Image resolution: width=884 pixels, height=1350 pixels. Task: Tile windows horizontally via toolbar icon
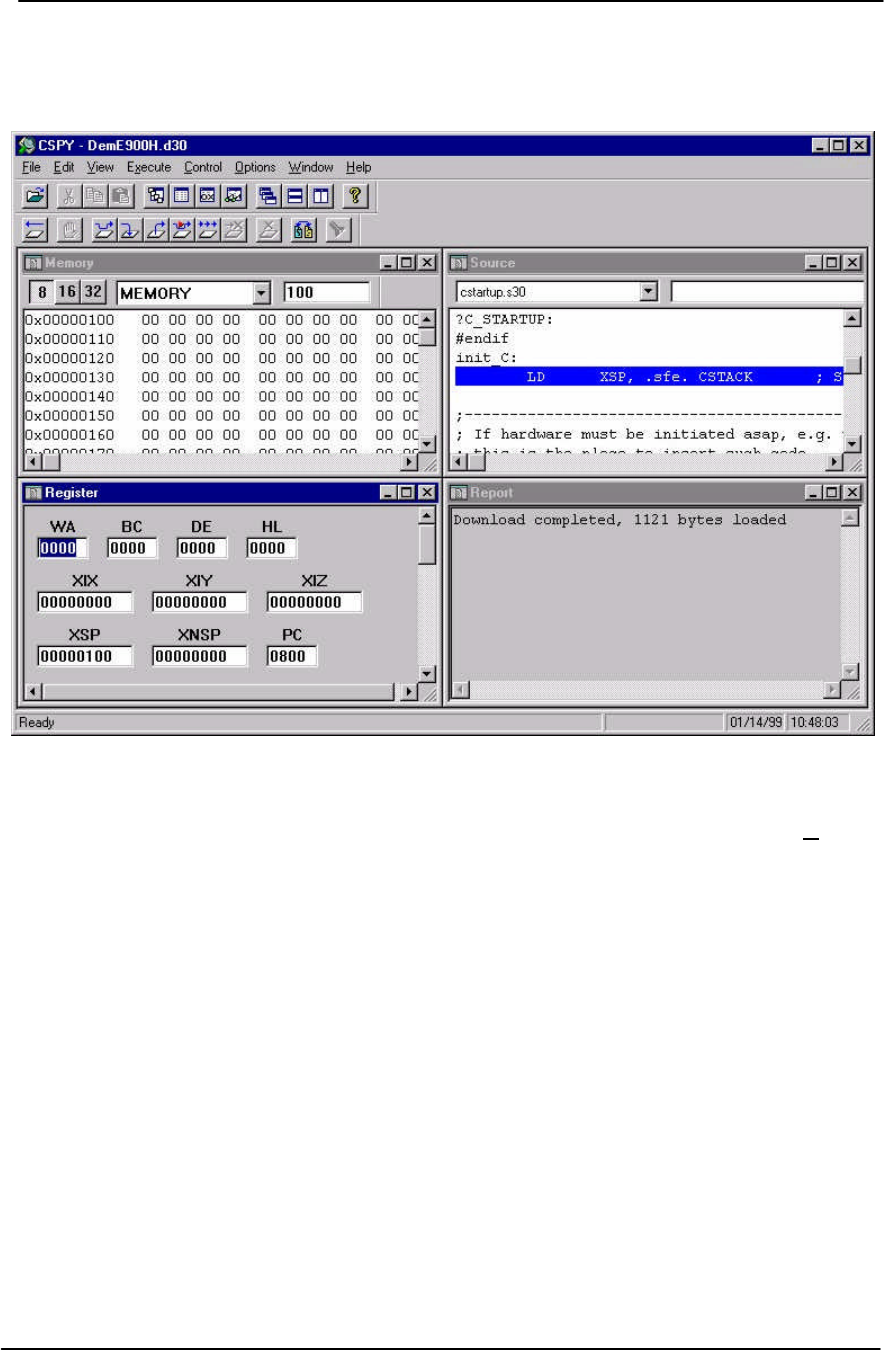coord(295,197)
